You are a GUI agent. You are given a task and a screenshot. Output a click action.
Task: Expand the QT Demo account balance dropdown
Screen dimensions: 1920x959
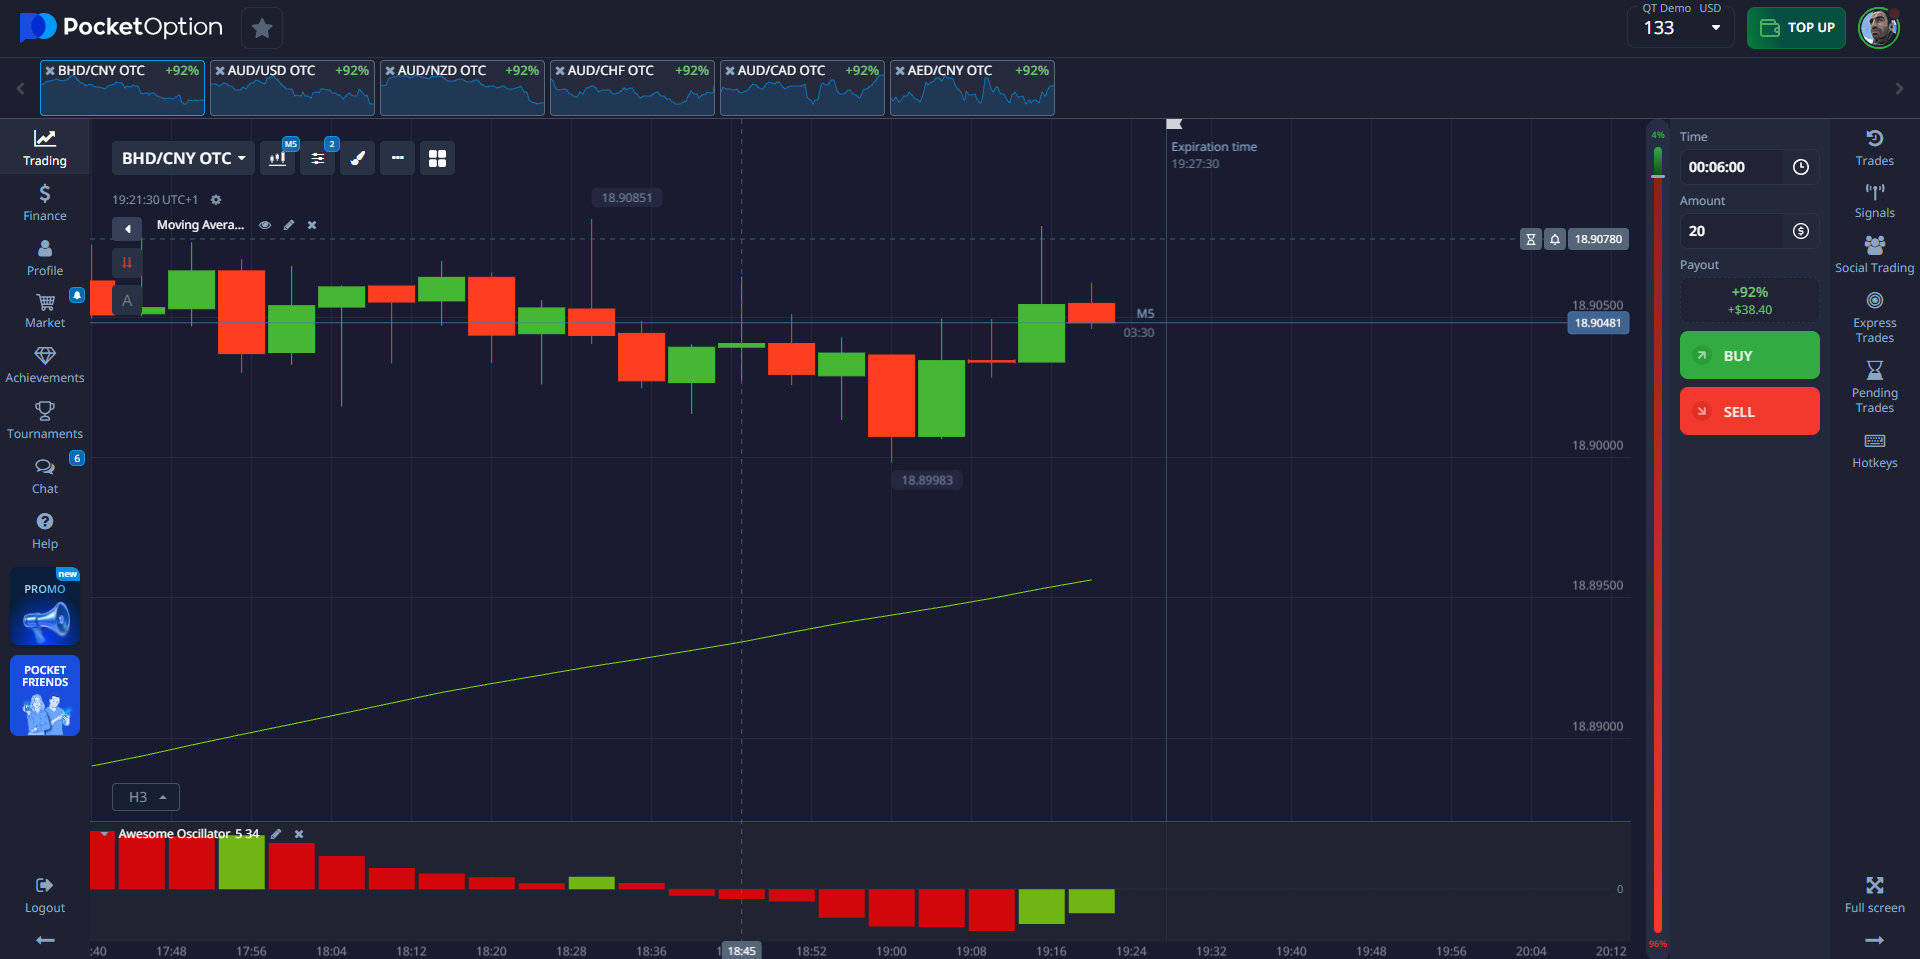(x=1716, y=28)
